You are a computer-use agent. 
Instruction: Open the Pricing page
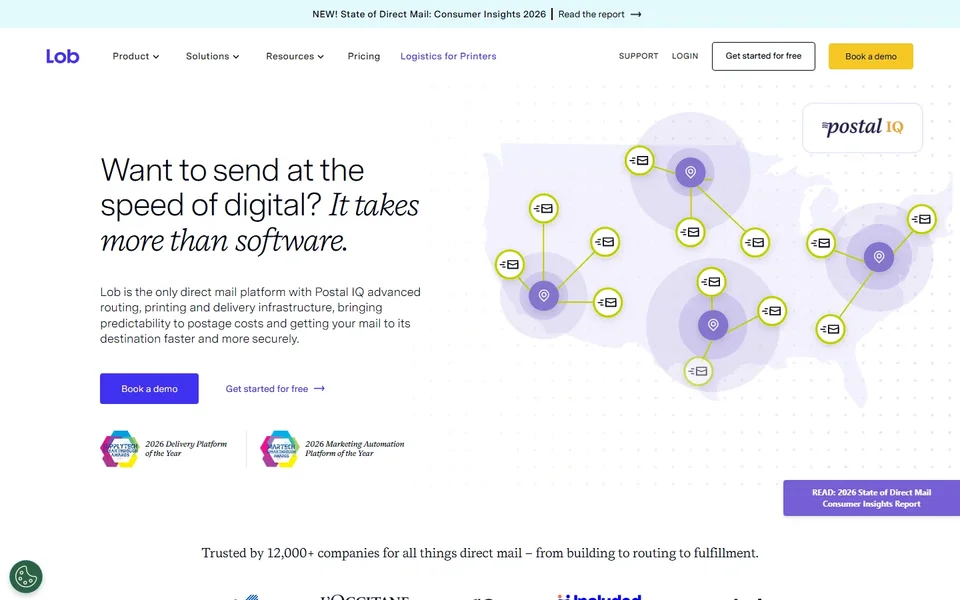364,56
